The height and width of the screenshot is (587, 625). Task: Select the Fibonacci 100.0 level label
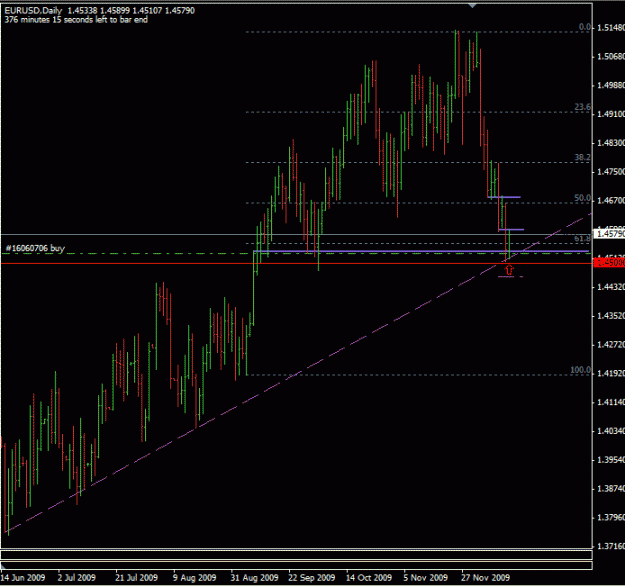click(580, 370)
